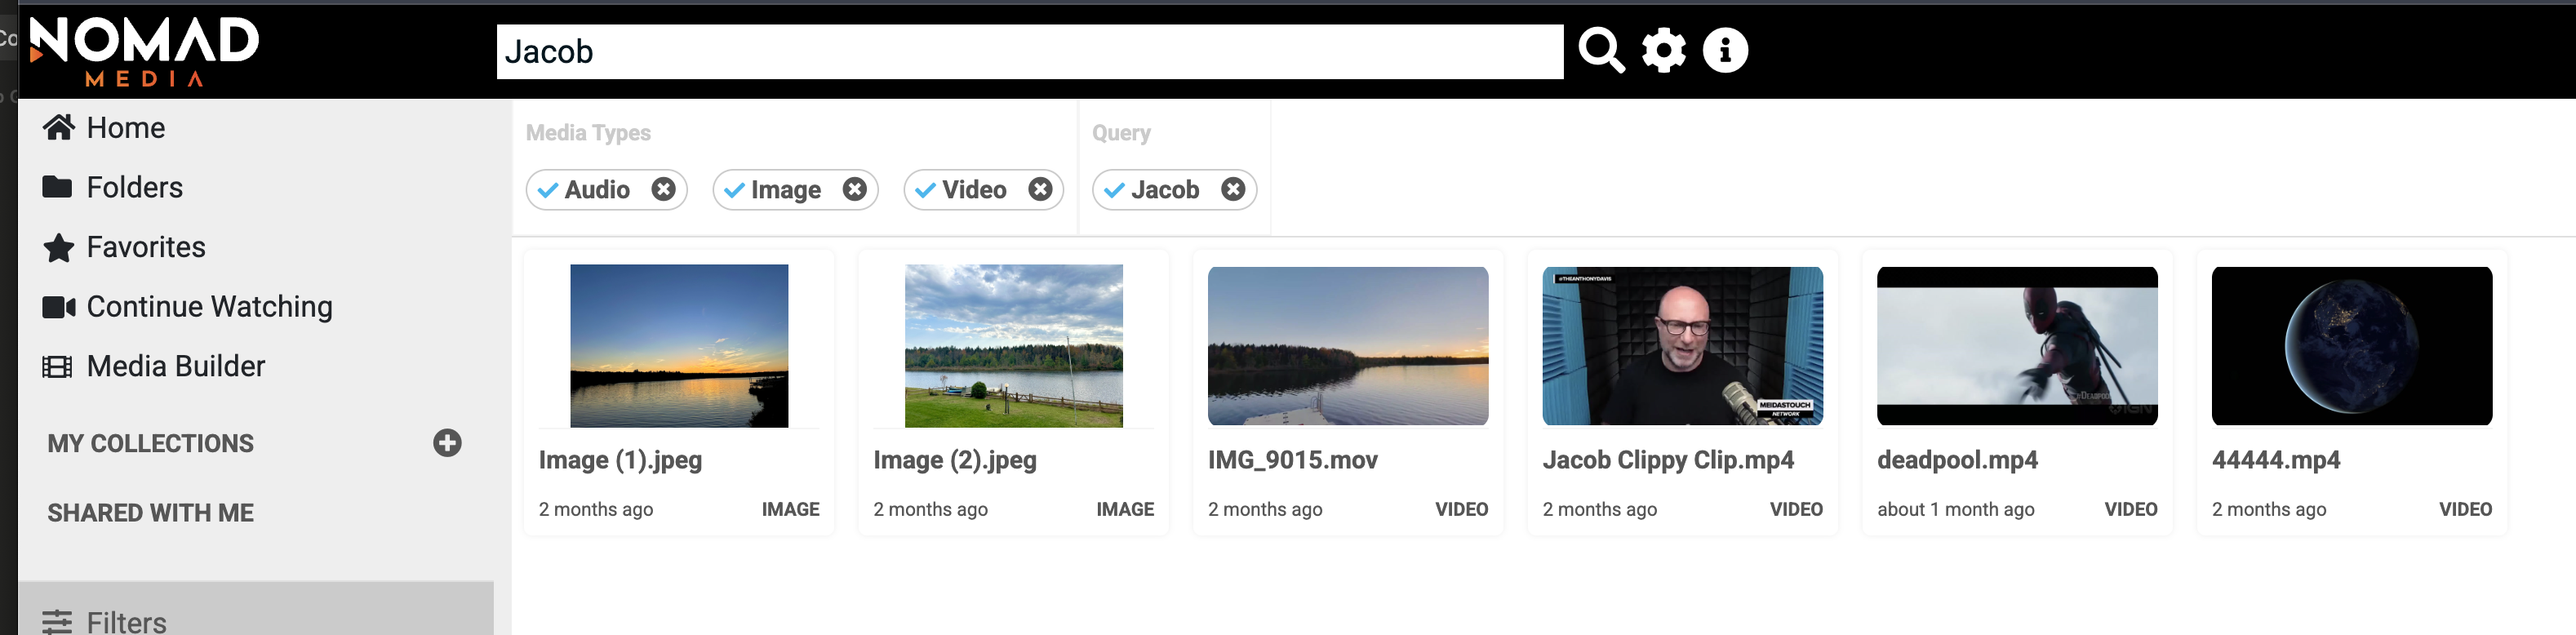Toggle the Audio media type checkmark
Image resolution: width=2576 pixels, height=635 pixels.
(x=547, y=190)
